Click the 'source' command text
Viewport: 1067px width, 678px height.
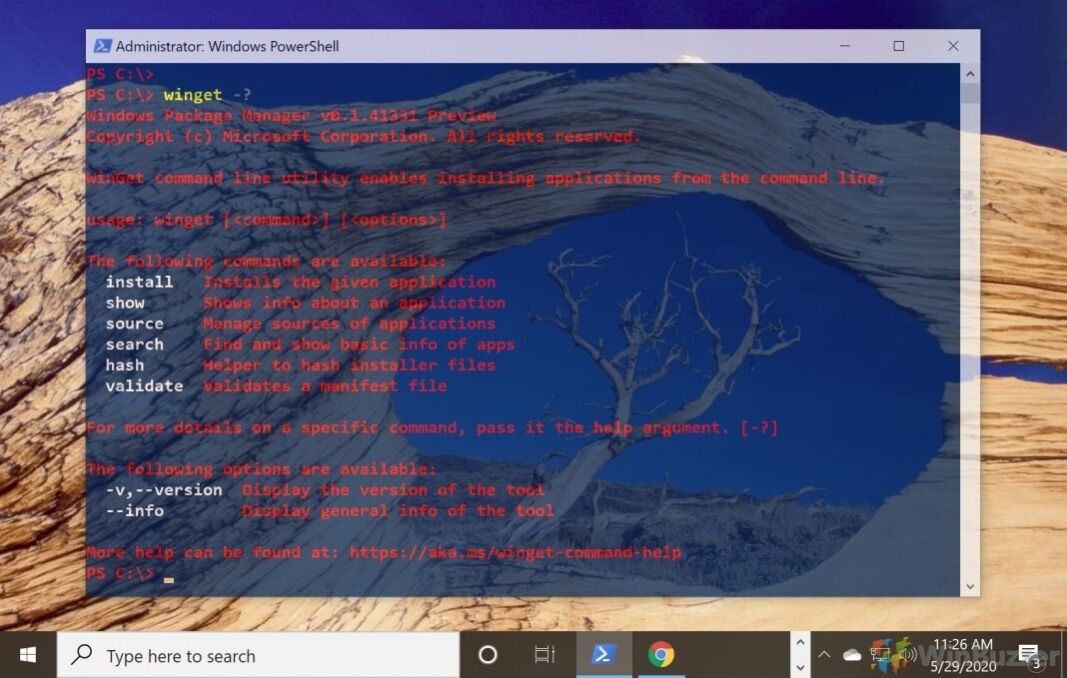[134, 323]
